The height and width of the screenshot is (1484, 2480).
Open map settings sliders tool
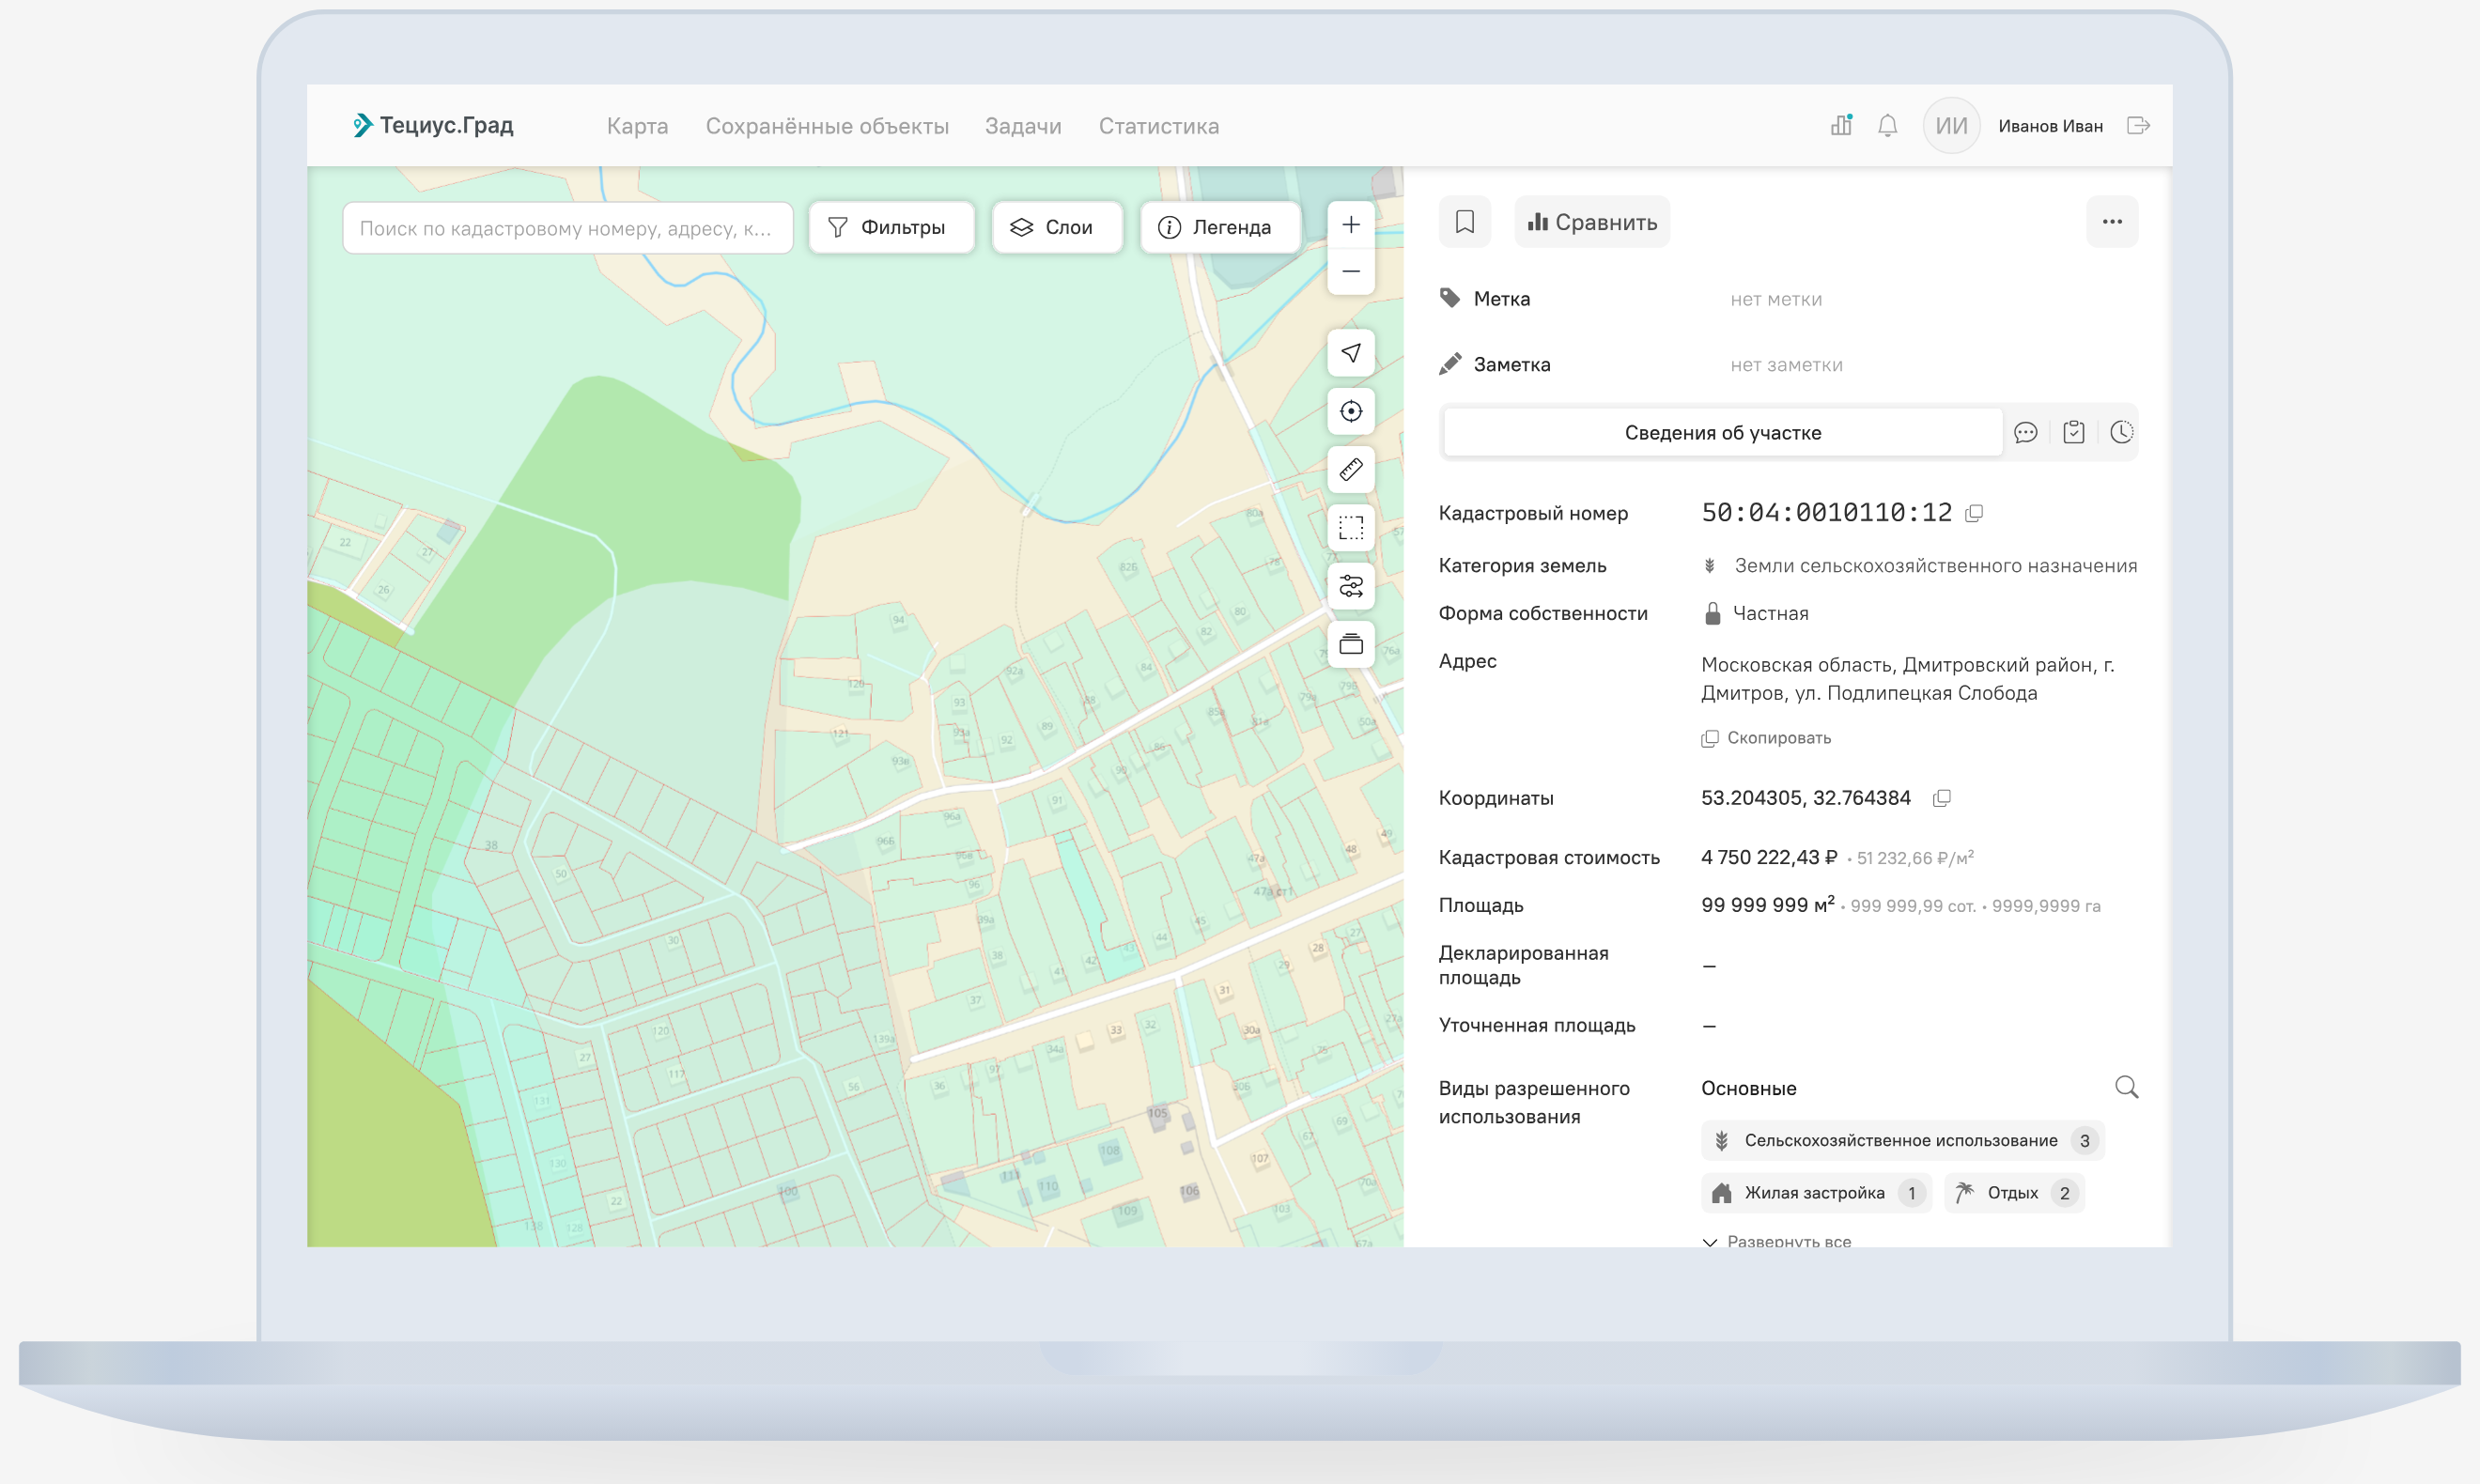click(1351, 585)
